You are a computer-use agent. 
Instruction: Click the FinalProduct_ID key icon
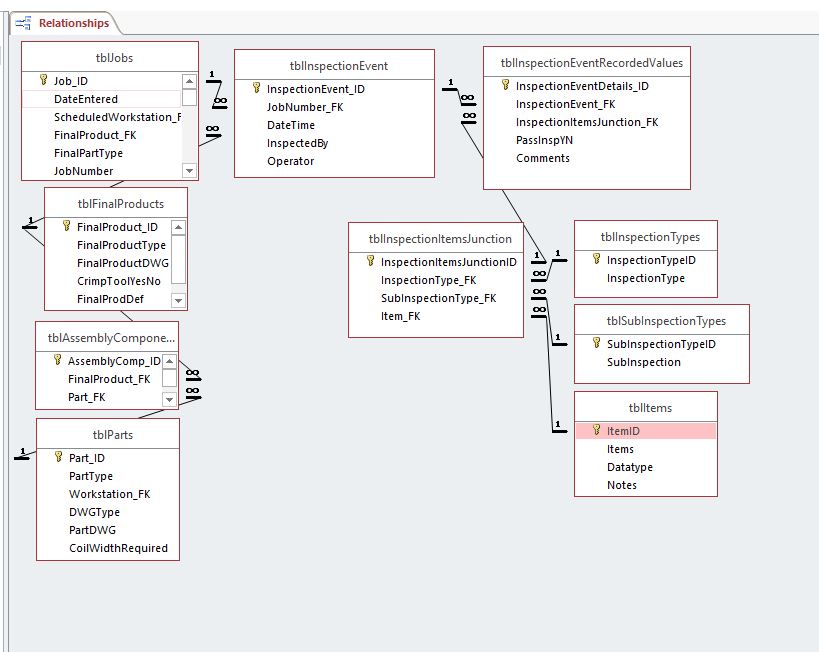pyautogui.click(x=66, y=226)
